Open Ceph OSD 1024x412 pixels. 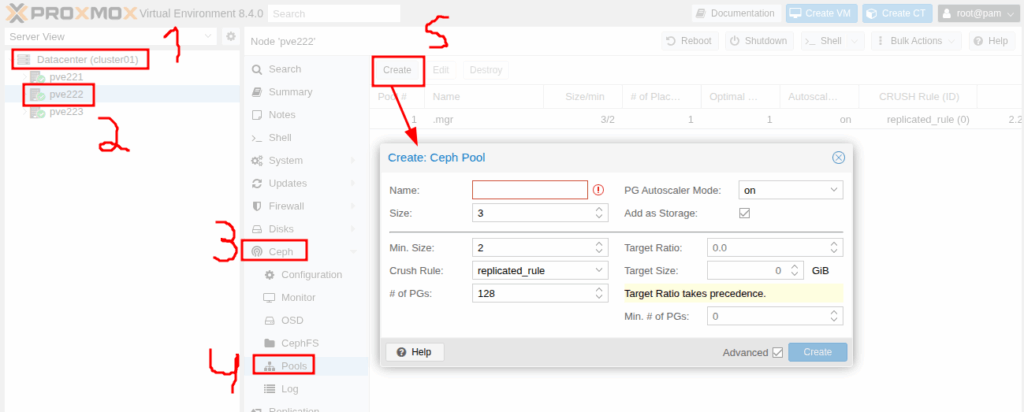pos(292,321)
